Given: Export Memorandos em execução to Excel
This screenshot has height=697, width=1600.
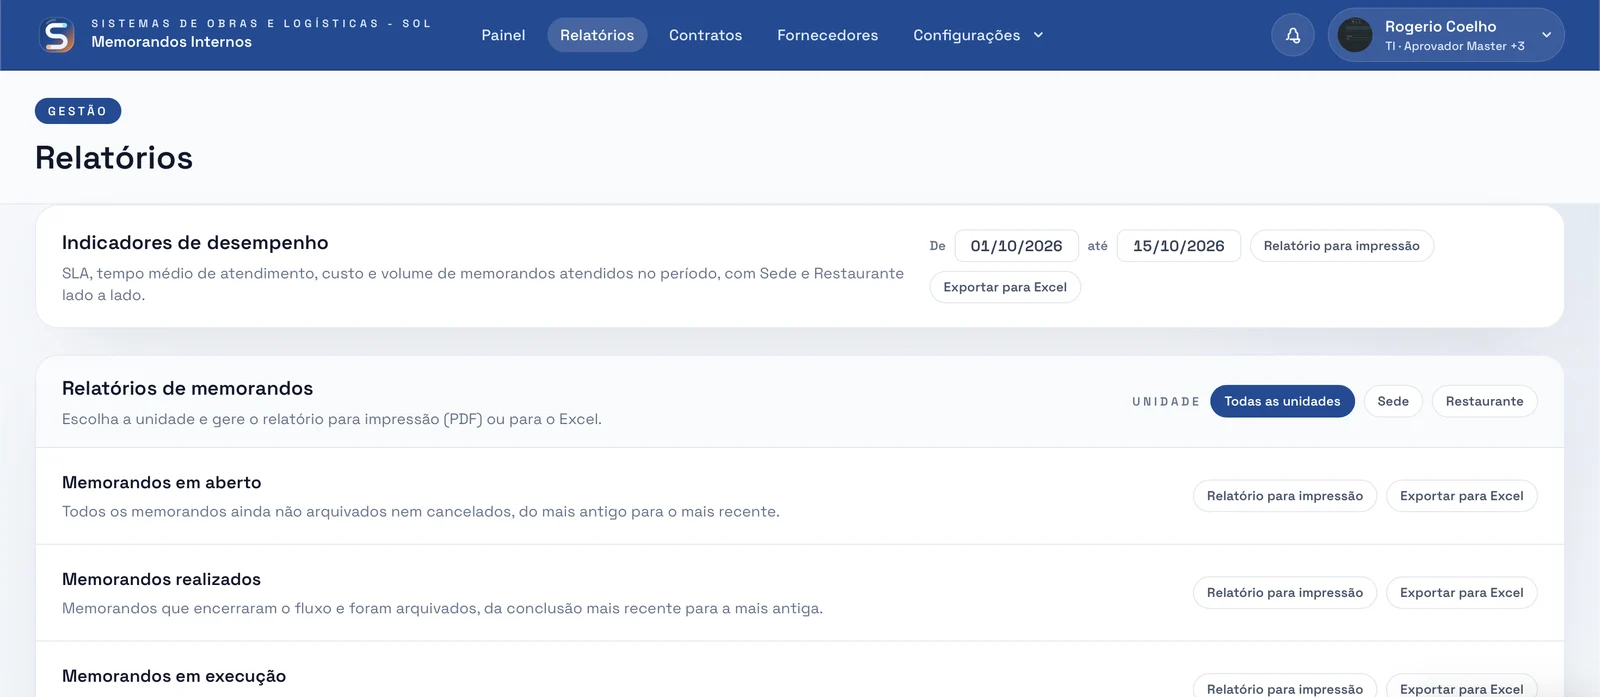Looking at the screenshot, I should pyautogui.click(x=1461, y=688).
